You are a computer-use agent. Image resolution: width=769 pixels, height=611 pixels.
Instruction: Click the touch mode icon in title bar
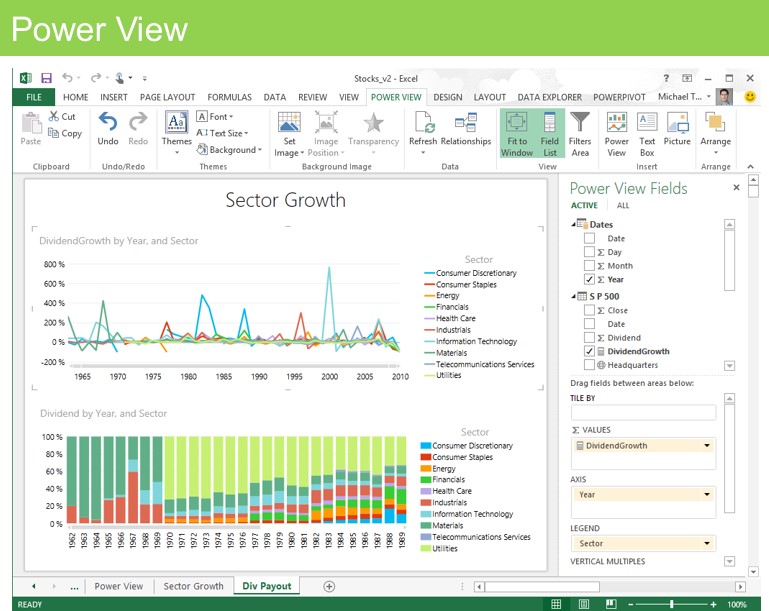coord(120,78)
